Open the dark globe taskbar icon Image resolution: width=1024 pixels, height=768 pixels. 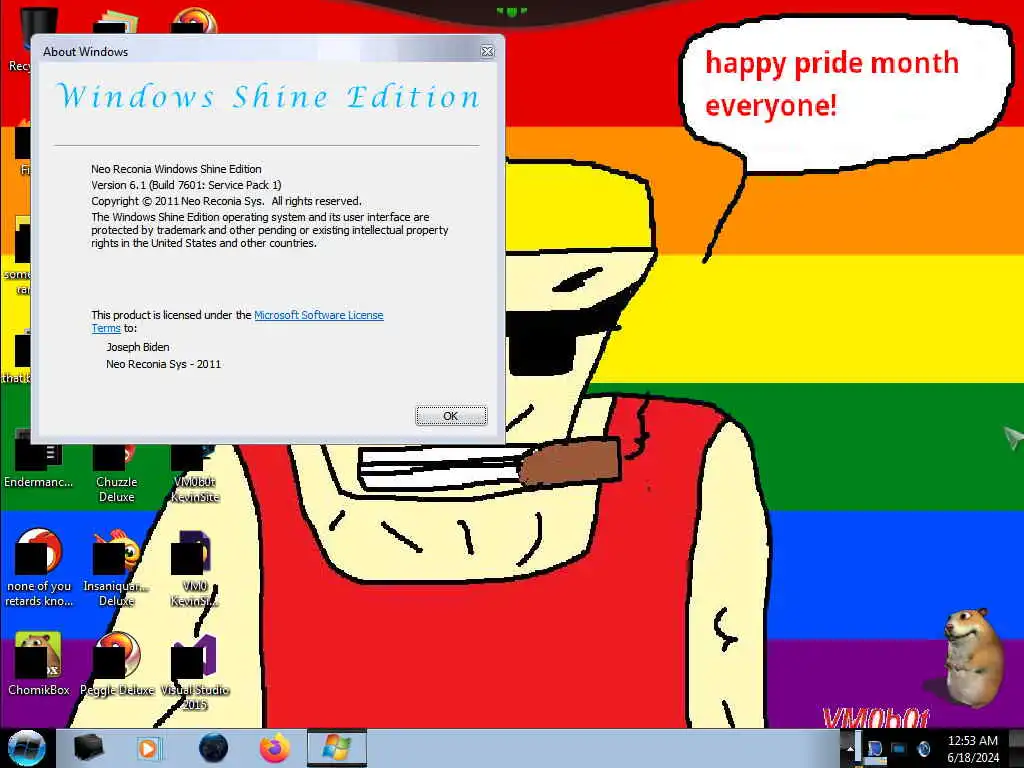tap(213, 748)
